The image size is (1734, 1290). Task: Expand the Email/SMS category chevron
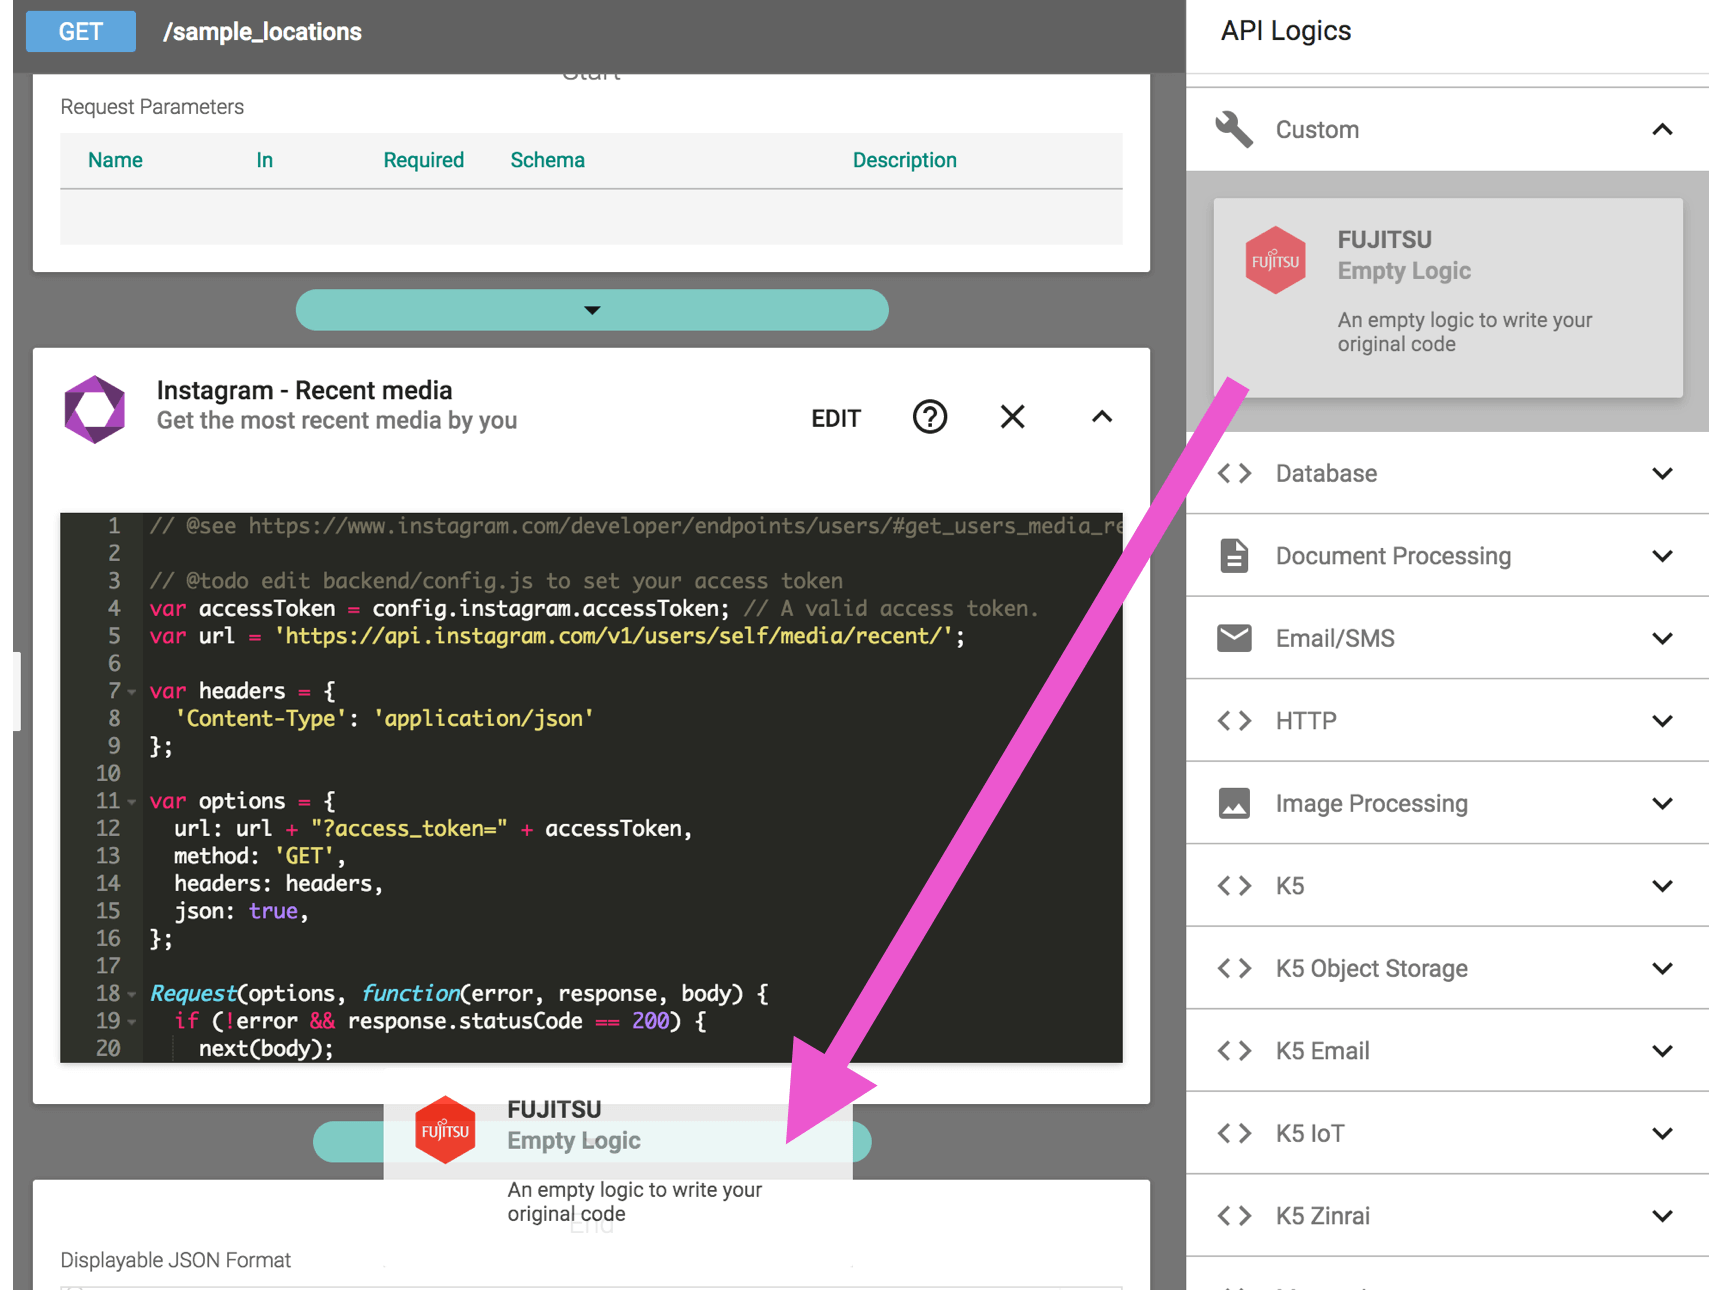coord(1662,638)
